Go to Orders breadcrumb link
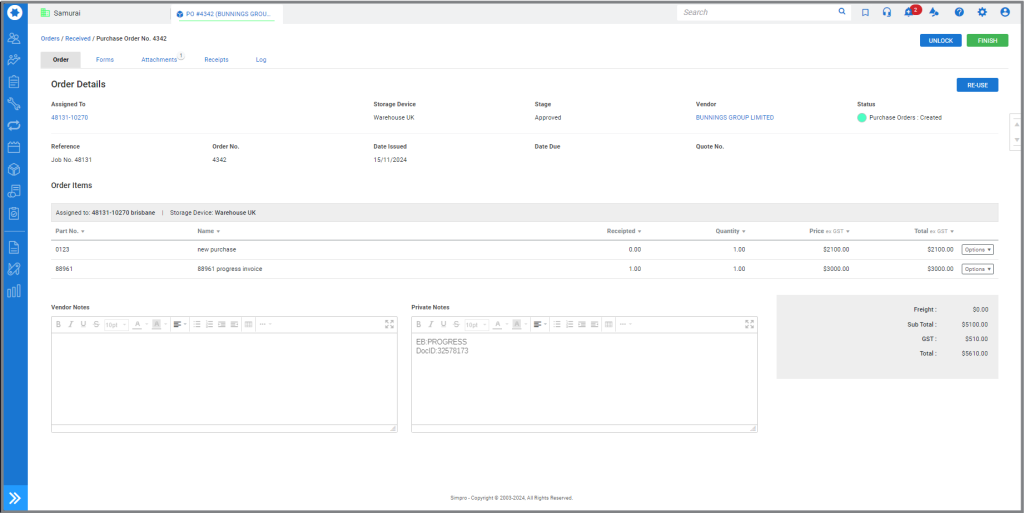Screen dimensions: 1024x513 tap(50, 39)
